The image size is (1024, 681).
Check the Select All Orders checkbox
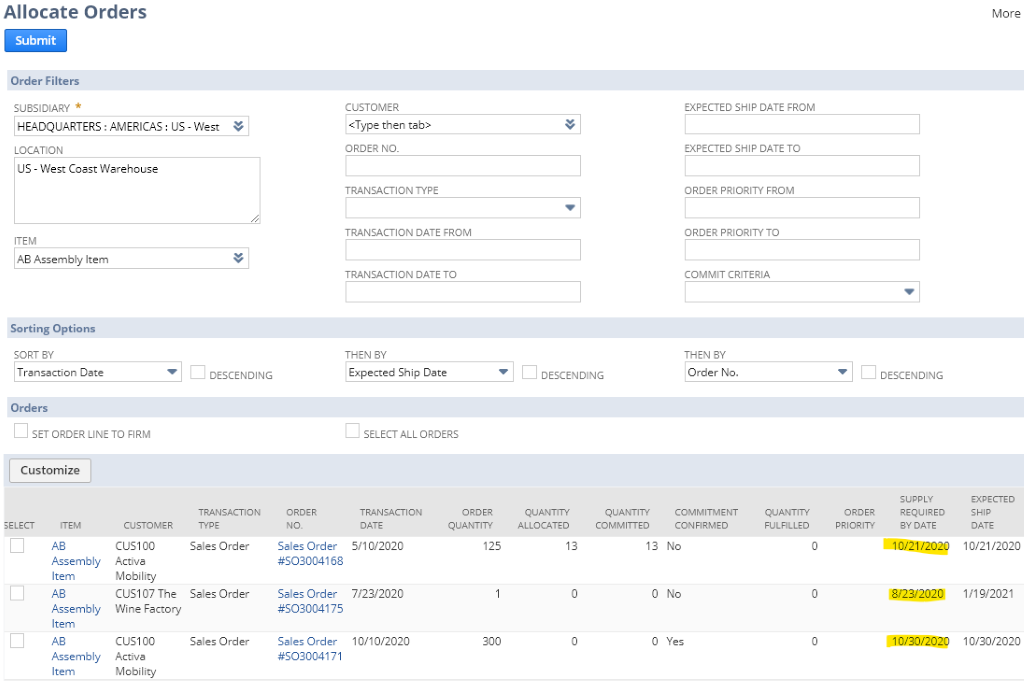(352, 431)
